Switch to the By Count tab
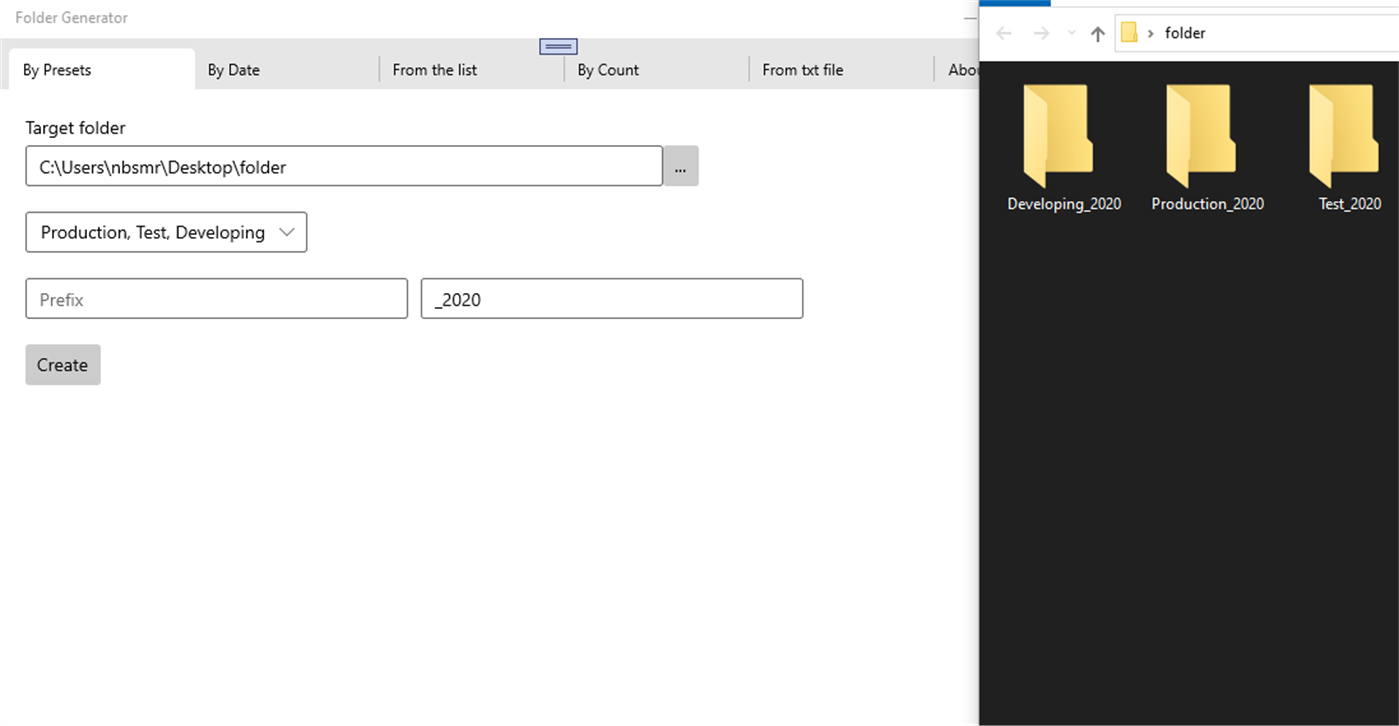Image resolution: width=1399 pixels, height=726 pixels. tap(607, 69)
